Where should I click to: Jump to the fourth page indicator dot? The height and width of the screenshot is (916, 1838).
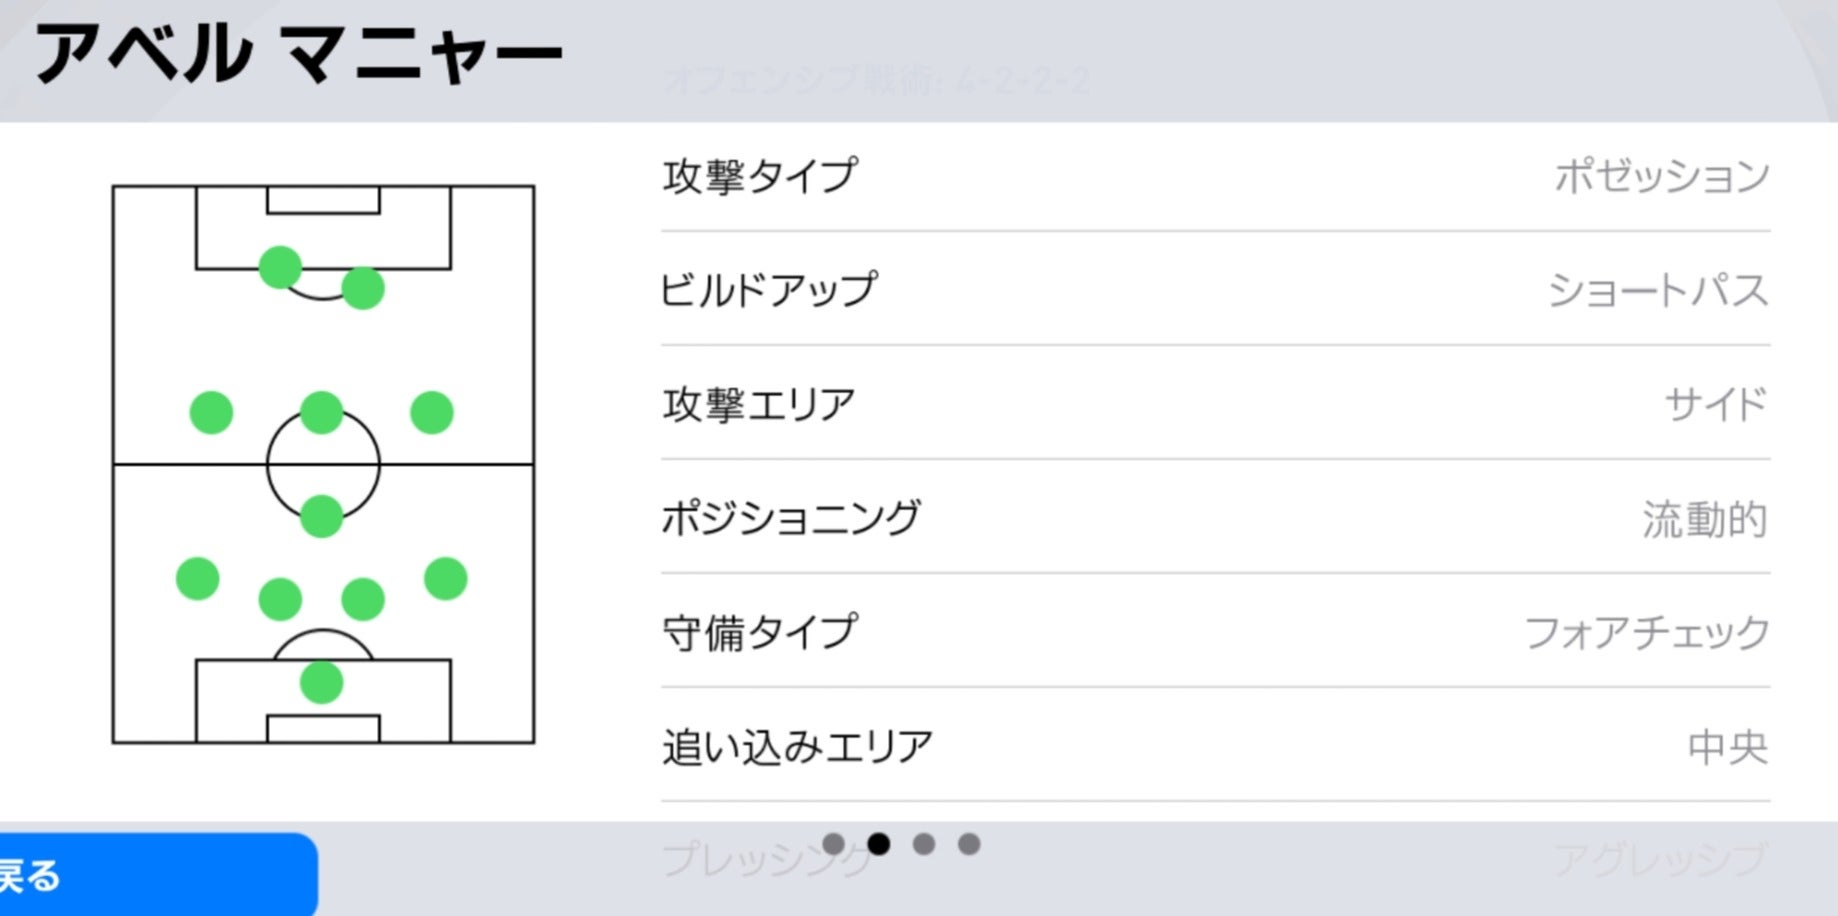click(969, 844)
